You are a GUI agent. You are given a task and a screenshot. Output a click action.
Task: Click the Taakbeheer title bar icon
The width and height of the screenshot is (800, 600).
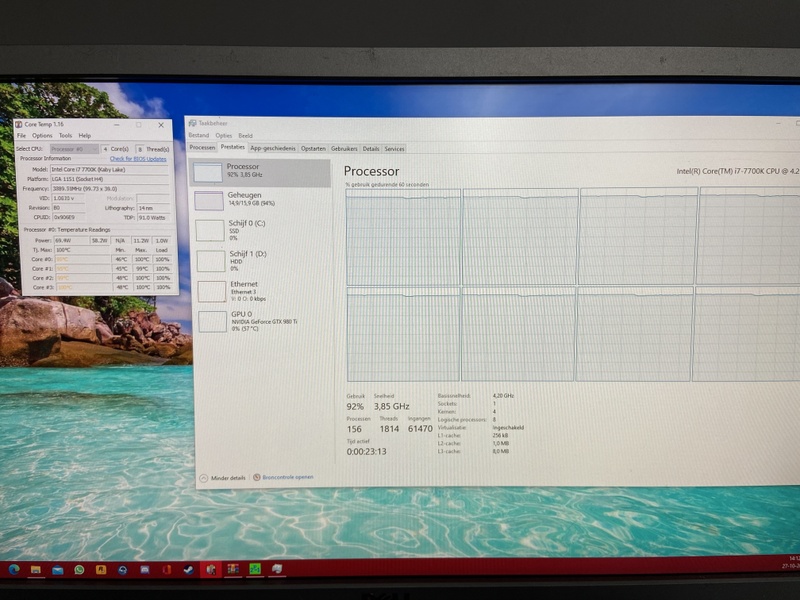coord(192,123)
